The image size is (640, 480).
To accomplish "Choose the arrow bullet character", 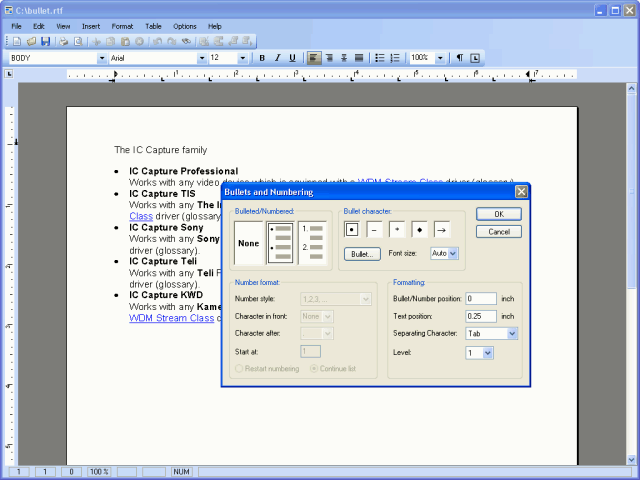I will [x=441, y=230].
